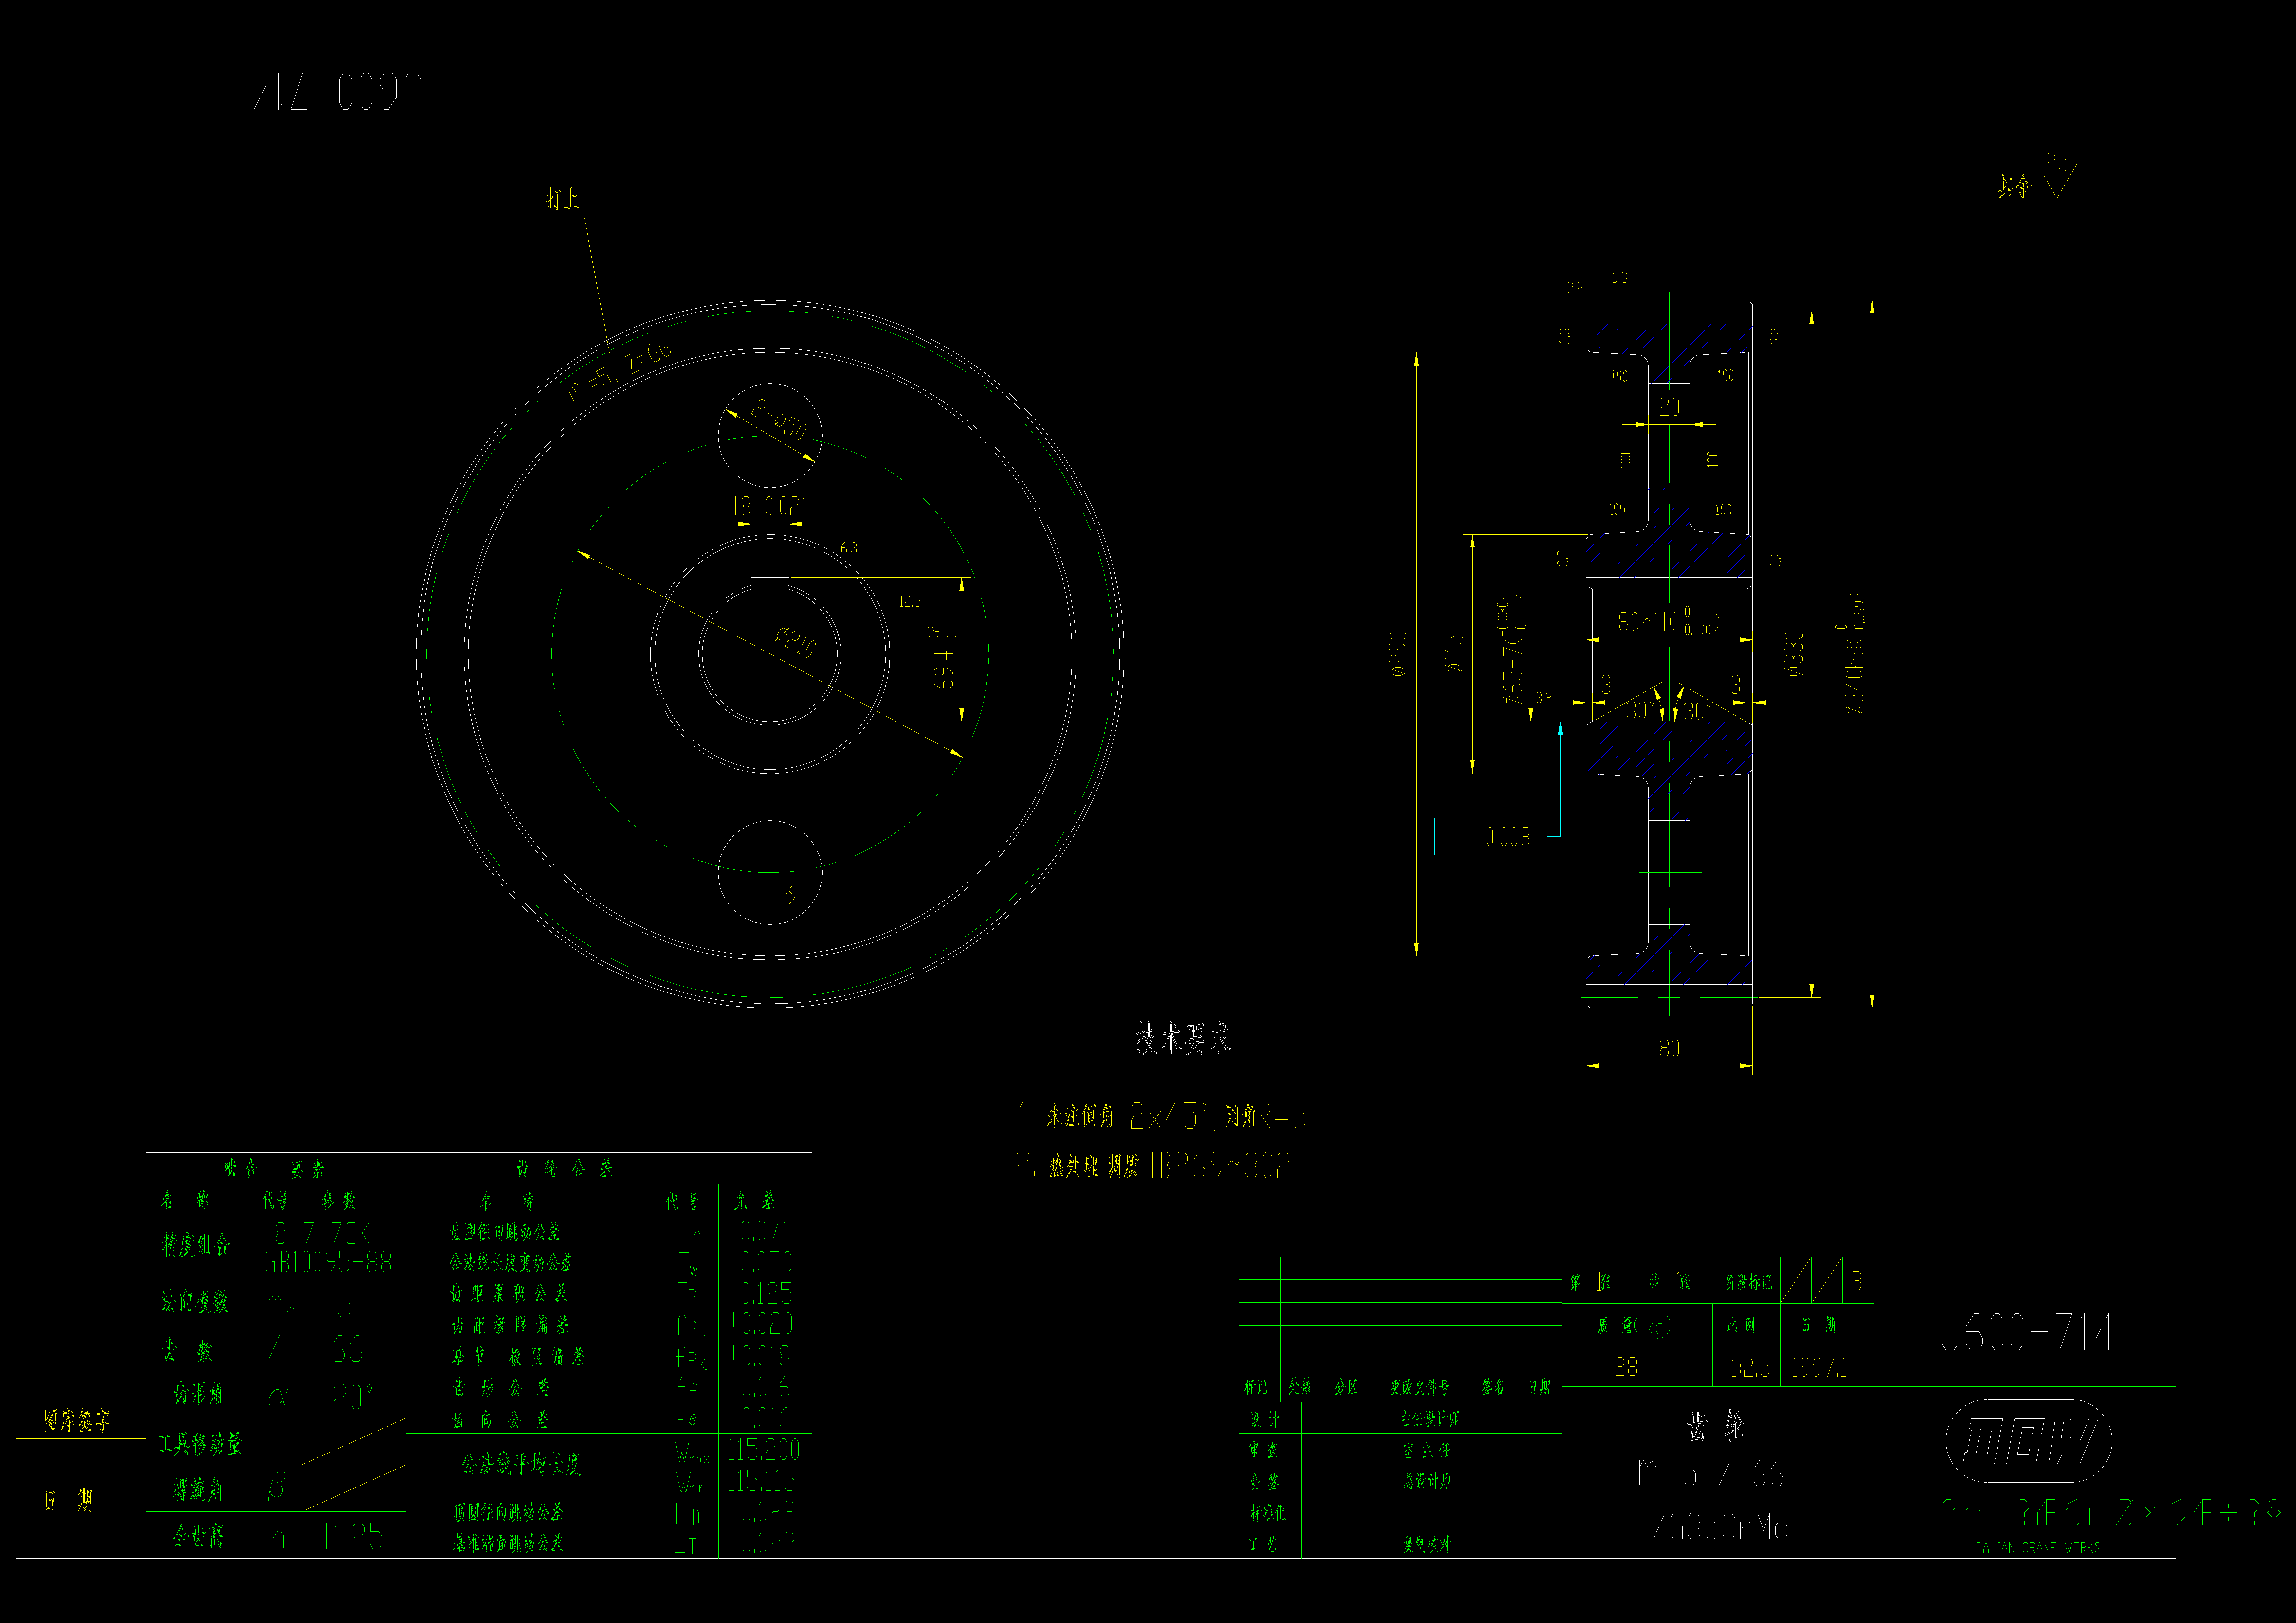Click the 1:2.5 scale value

(1750, 1368)
